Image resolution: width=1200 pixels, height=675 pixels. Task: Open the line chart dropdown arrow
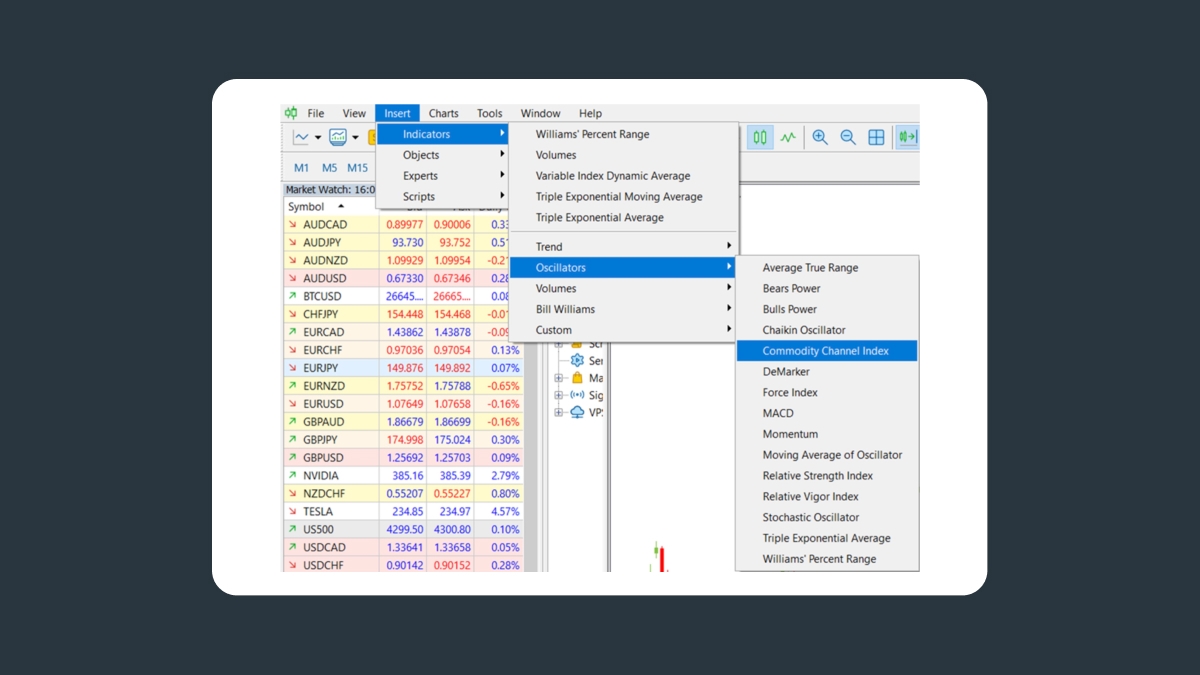[x=318, y=138]
